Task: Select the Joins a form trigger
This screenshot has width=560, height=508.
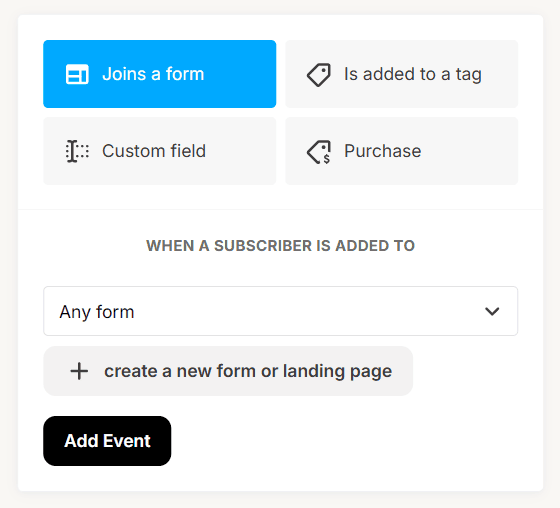Action: (160, 74)
